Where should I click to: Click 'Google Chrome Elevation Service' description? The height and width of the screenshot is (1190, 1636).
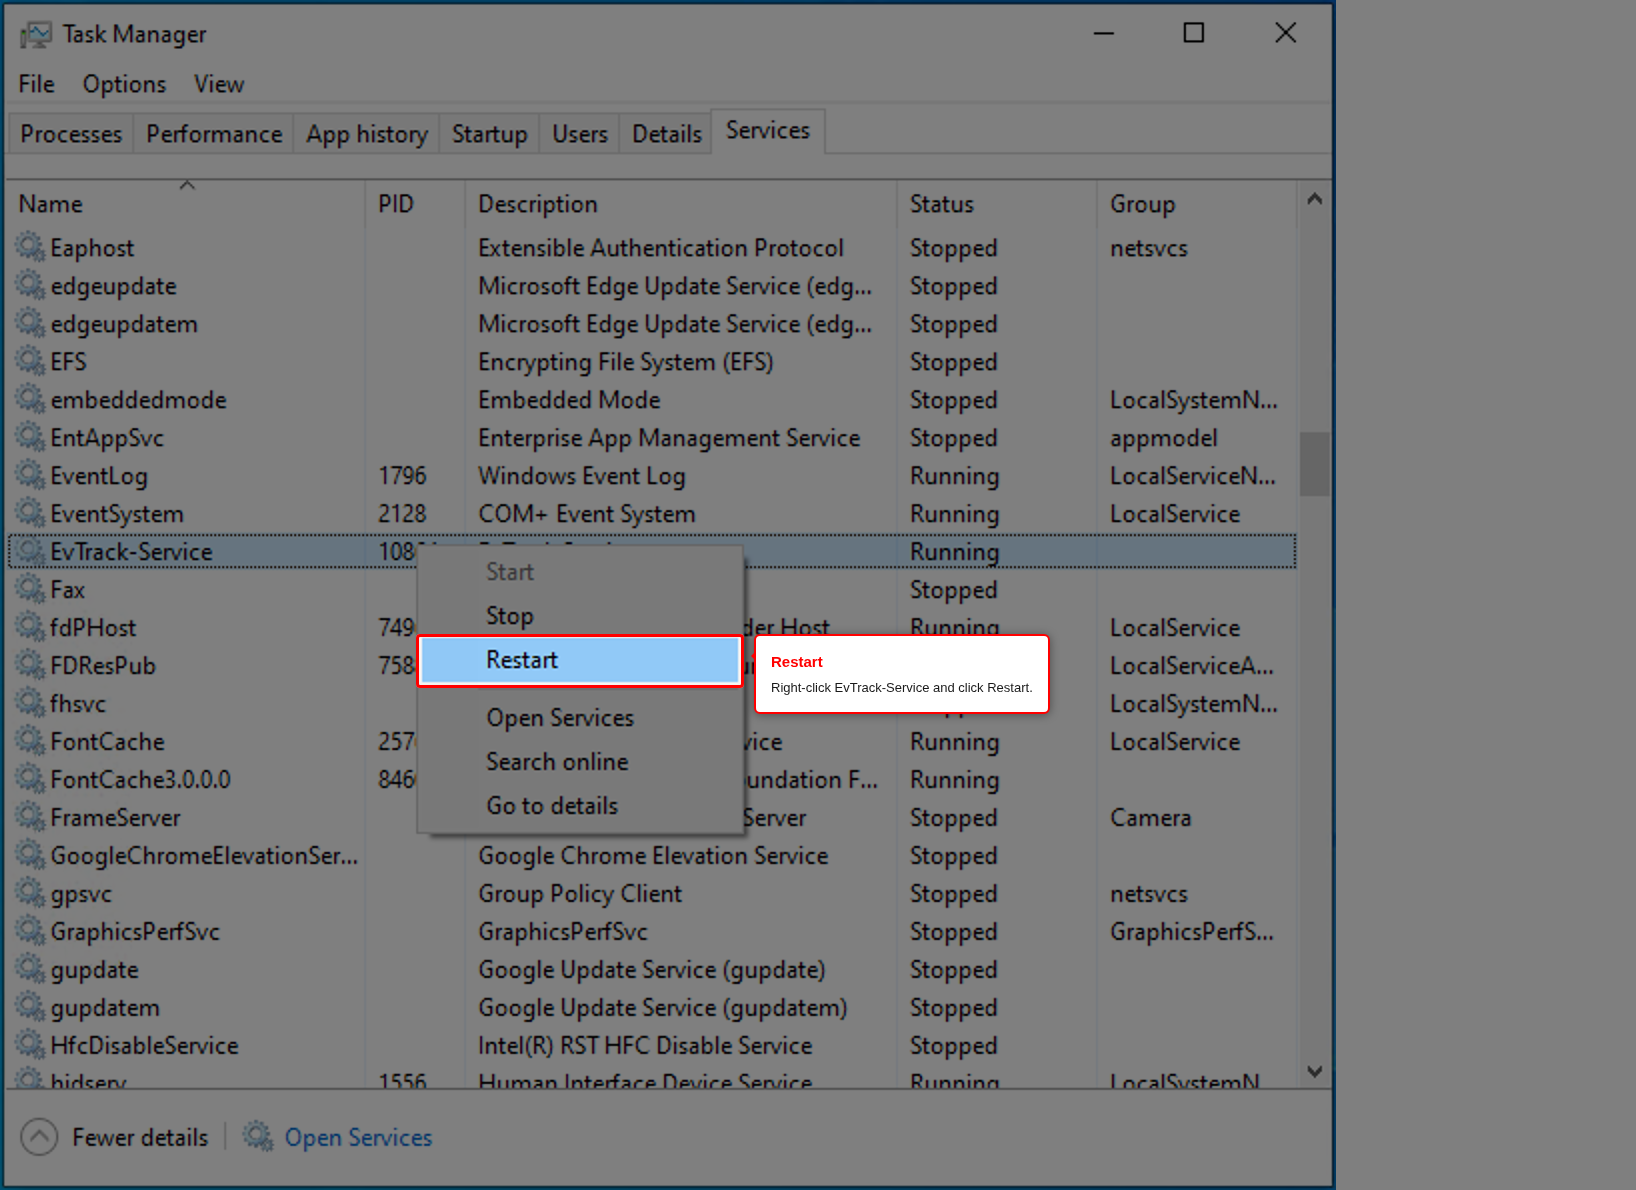(653, 856)
